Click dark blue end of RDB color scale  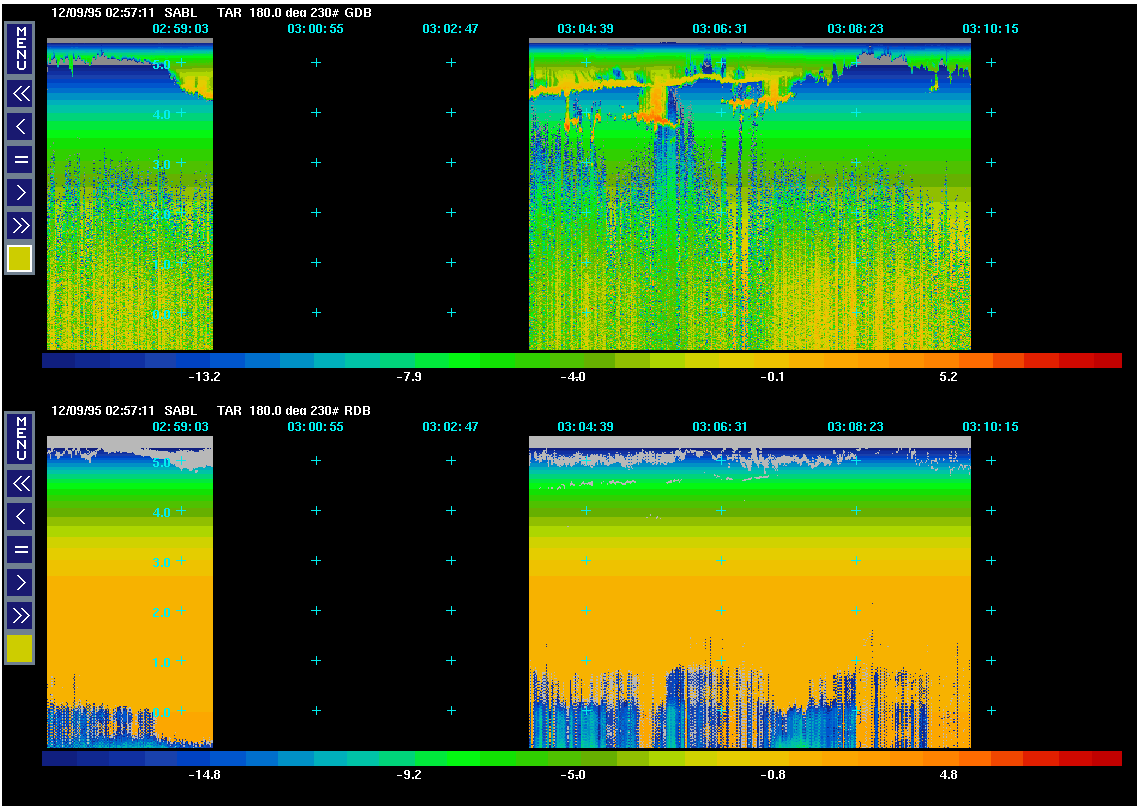58,758
